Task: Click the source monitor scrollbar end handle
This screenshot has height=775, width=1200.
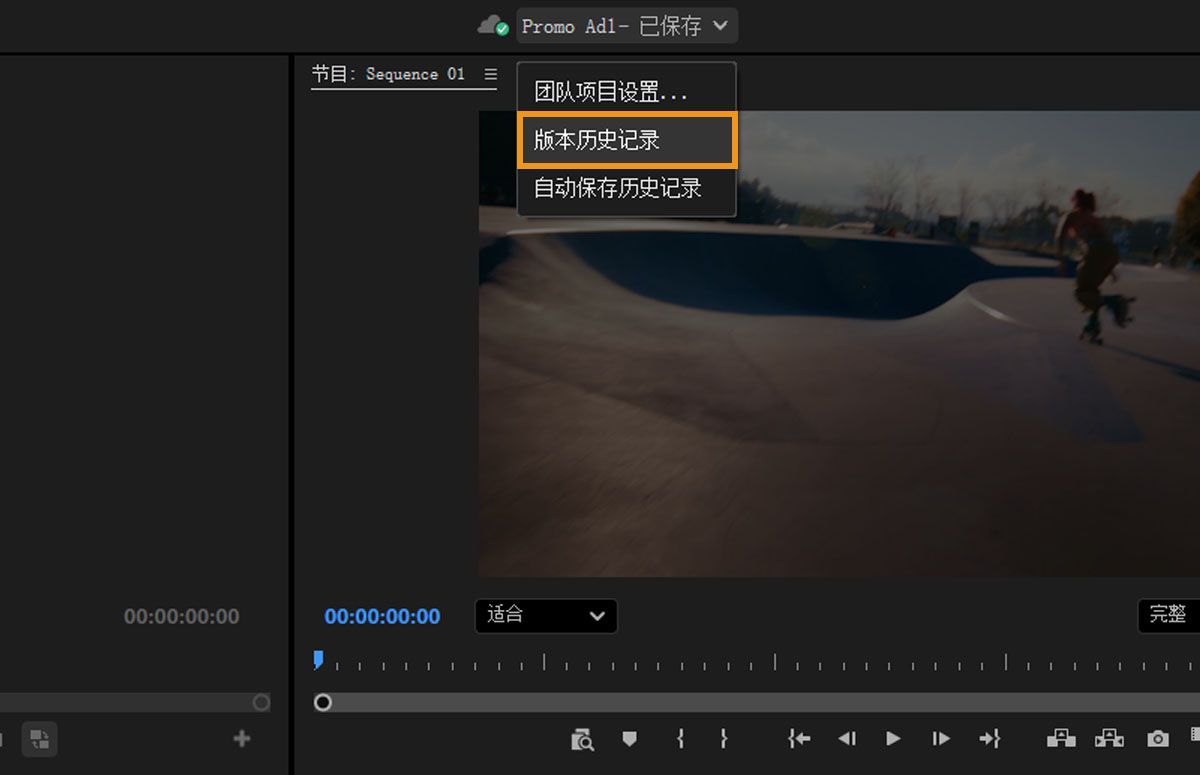Action: pyautogui.click(x=261, y=703)
